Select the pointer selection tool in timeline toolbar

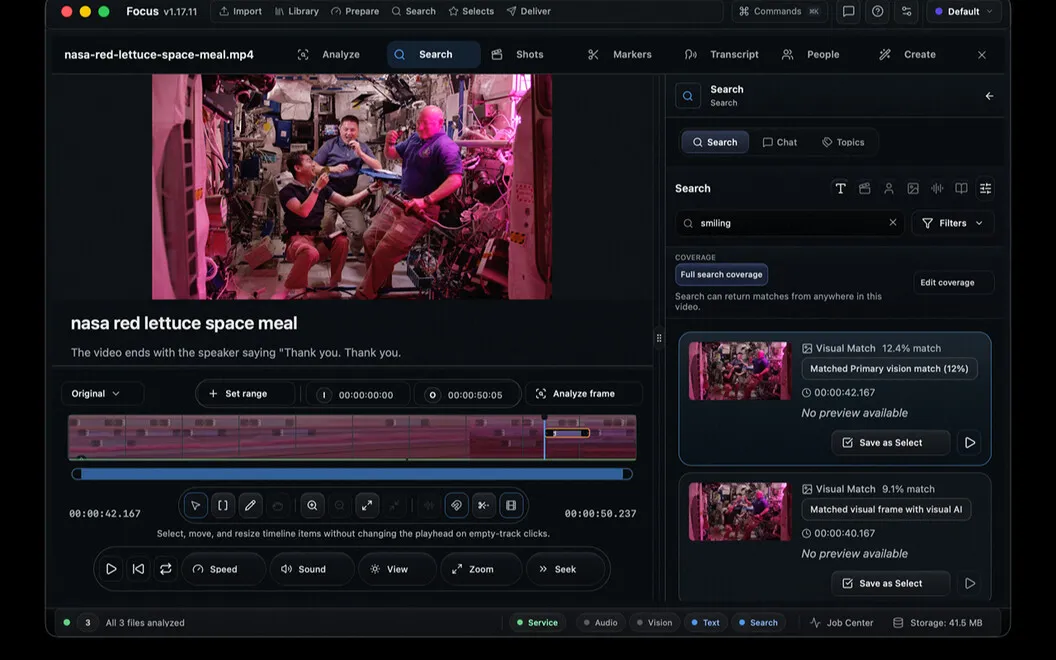(195, 505)
